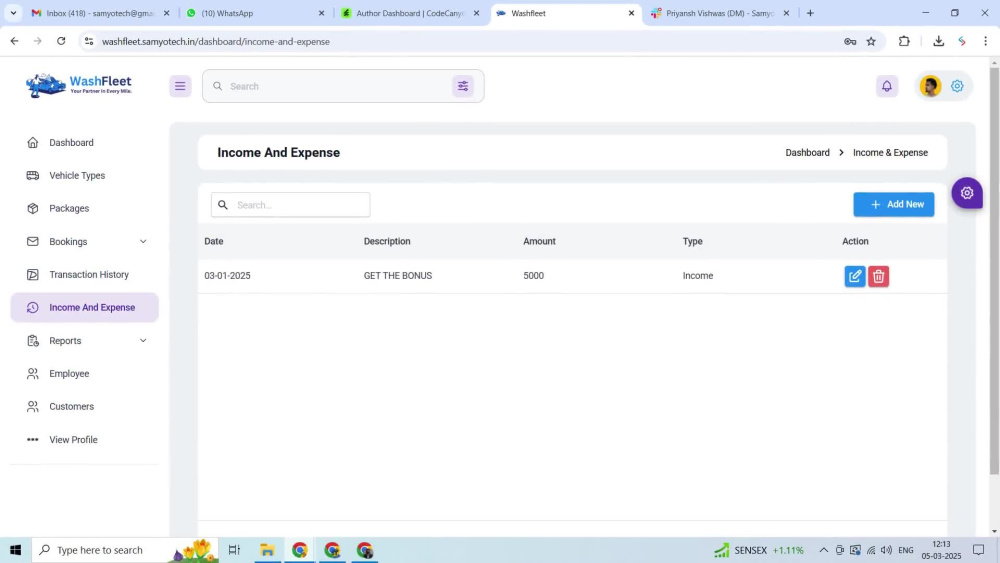Go back in browser history
The width and height of the screenshot is (1000, 563).
coord(14,41)
